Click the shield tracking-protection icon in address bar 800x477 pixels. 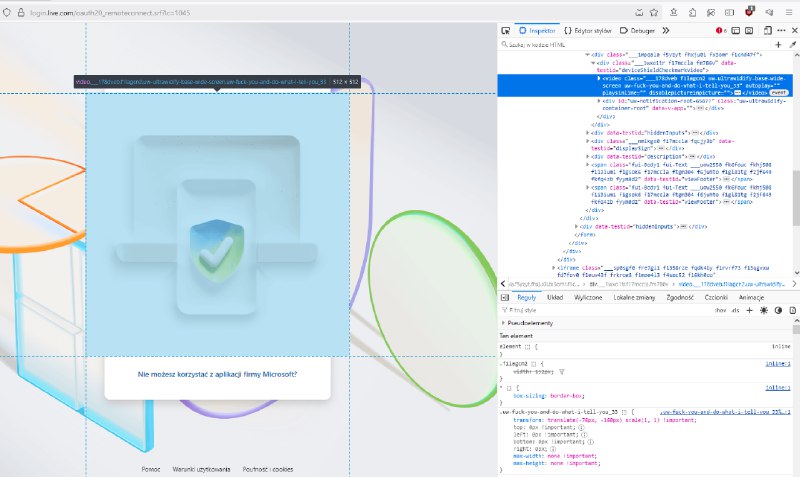7,12
